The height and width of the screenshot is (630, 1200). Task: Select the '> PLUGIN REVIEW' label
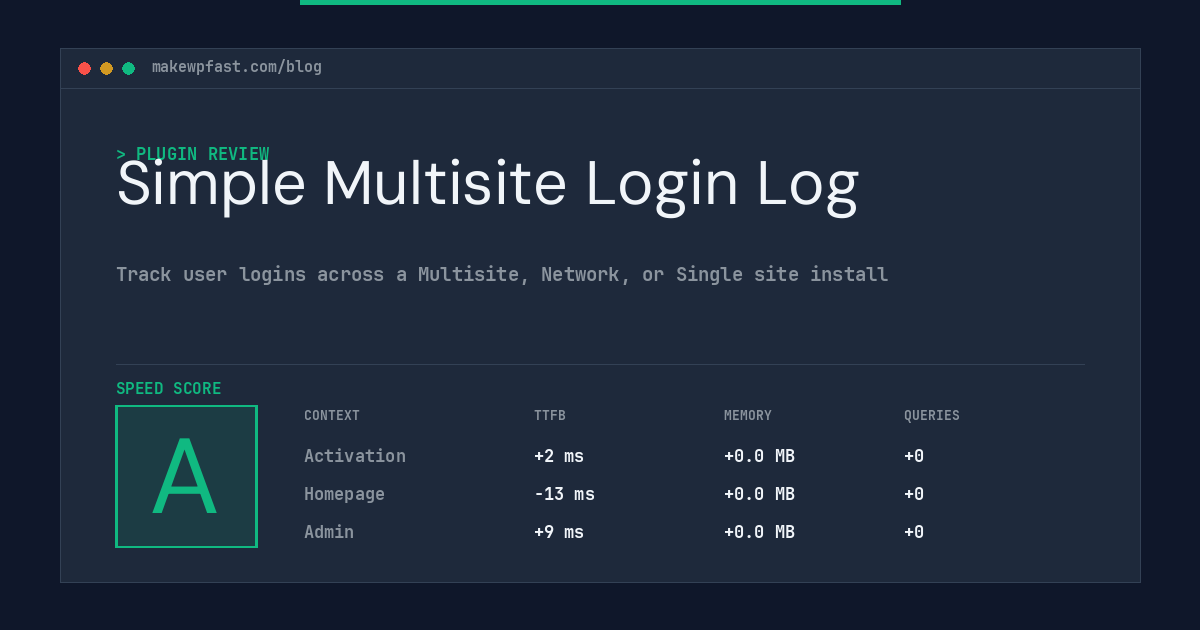192,154
